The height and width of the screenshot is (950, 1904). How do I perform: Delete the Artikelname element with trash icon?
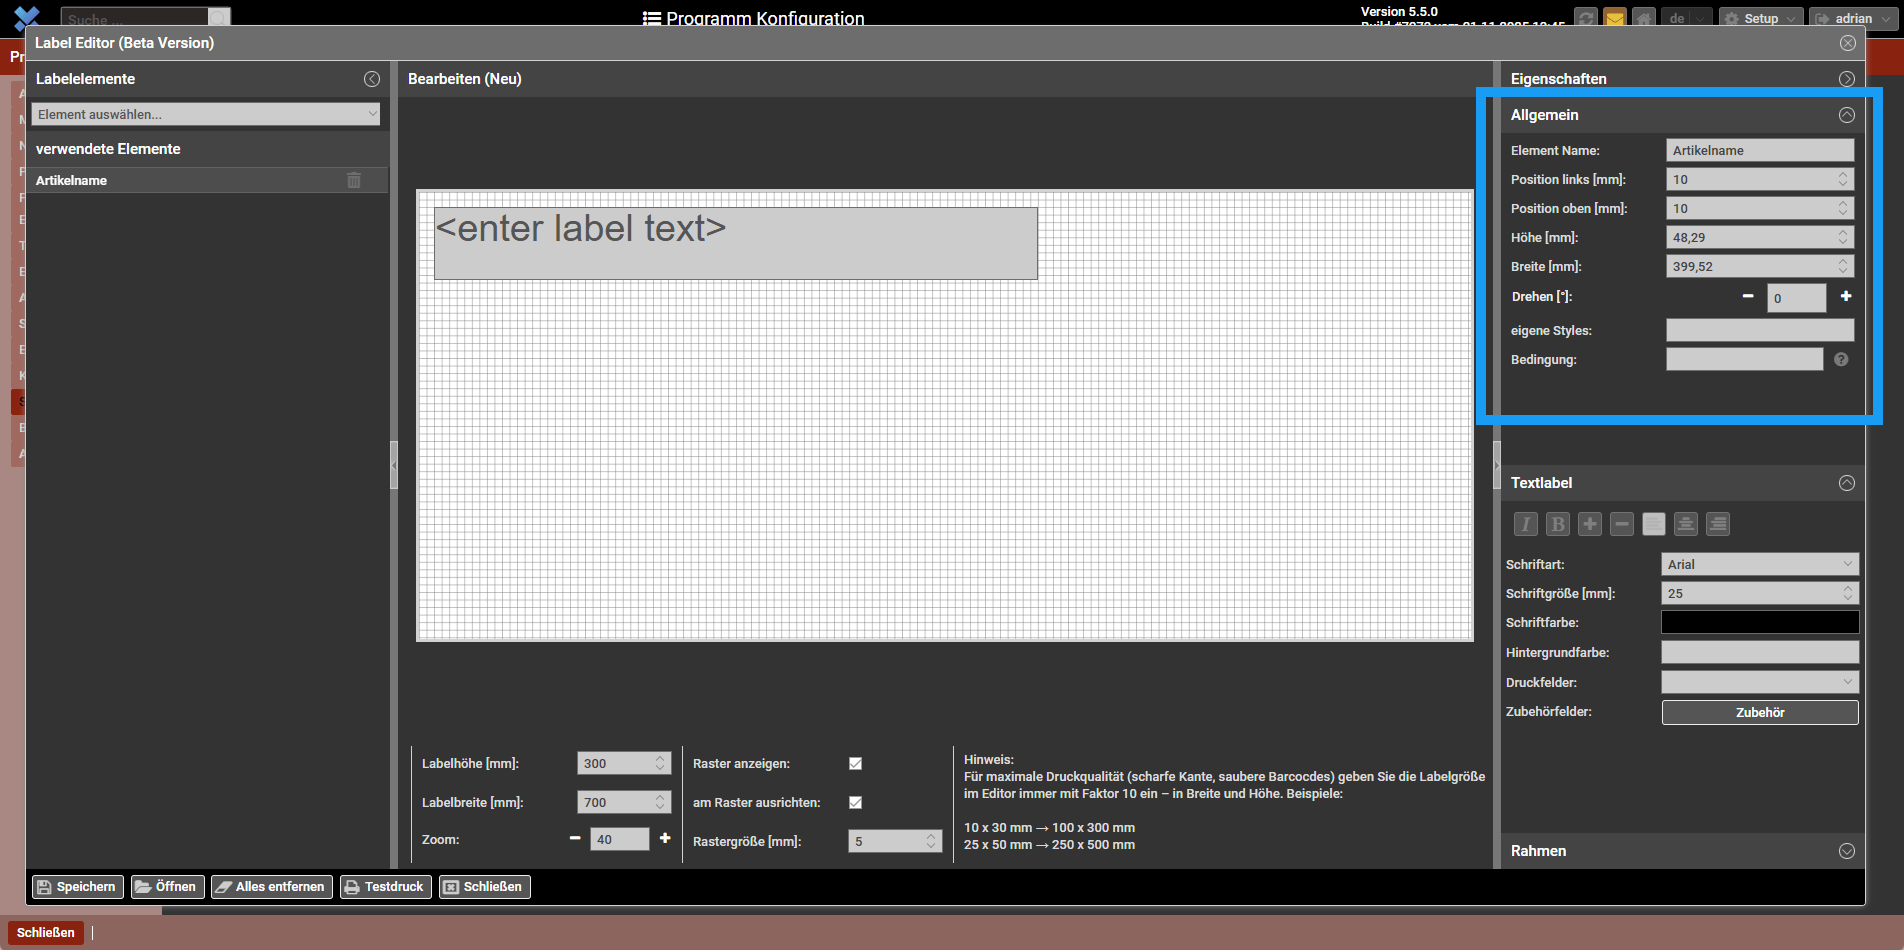[x=354, y=180]
